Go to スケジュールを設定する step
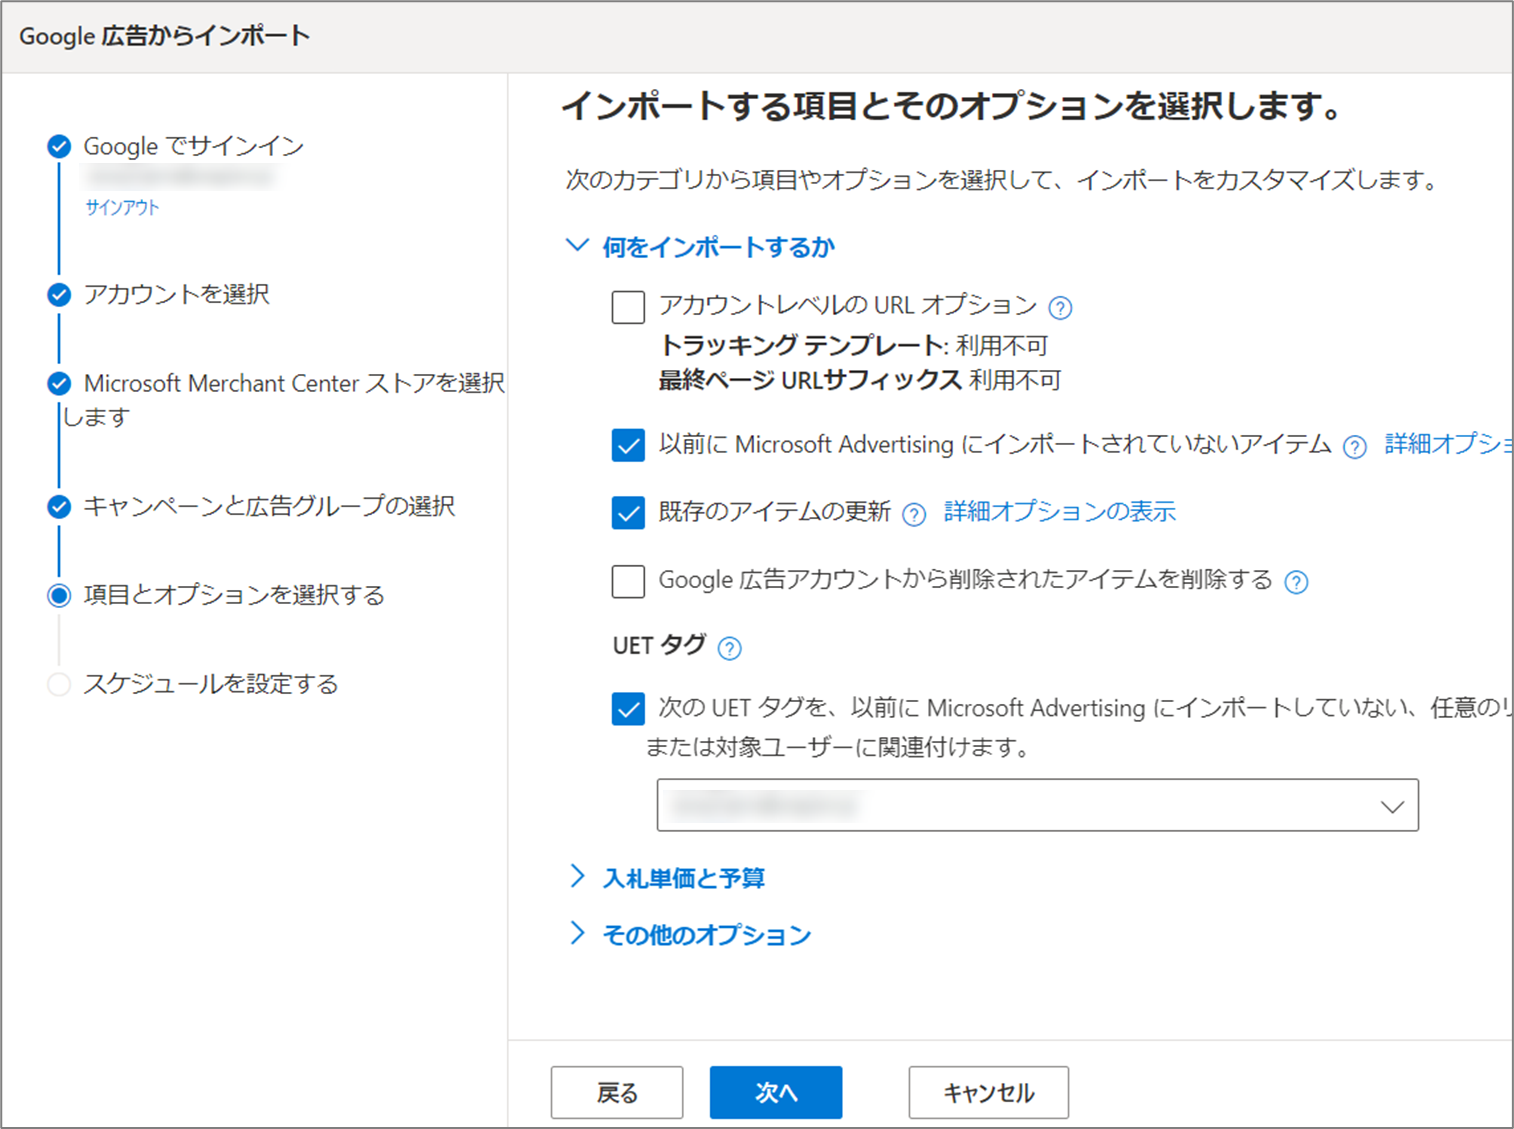Screen dimensions: 1514x1129 click(210, 684)
